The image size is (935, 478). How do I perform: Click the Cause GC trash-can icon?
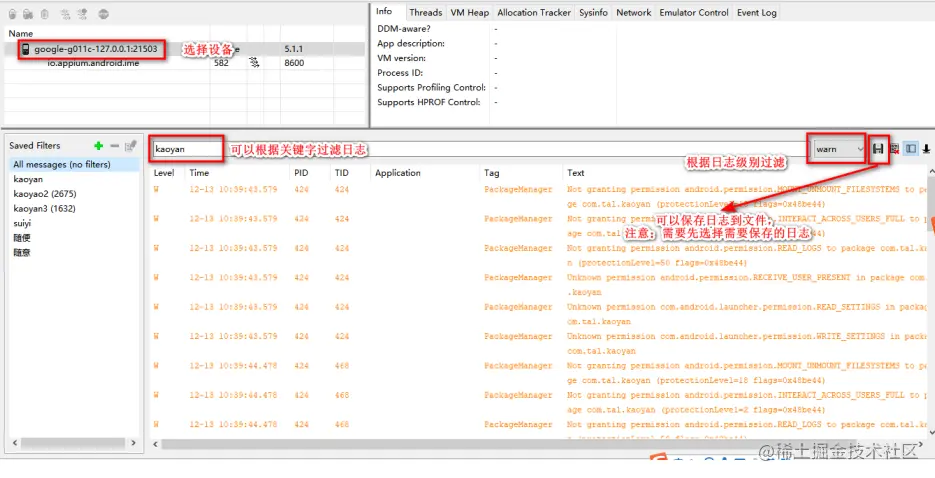pyautogui.click(x=45, y=14)
